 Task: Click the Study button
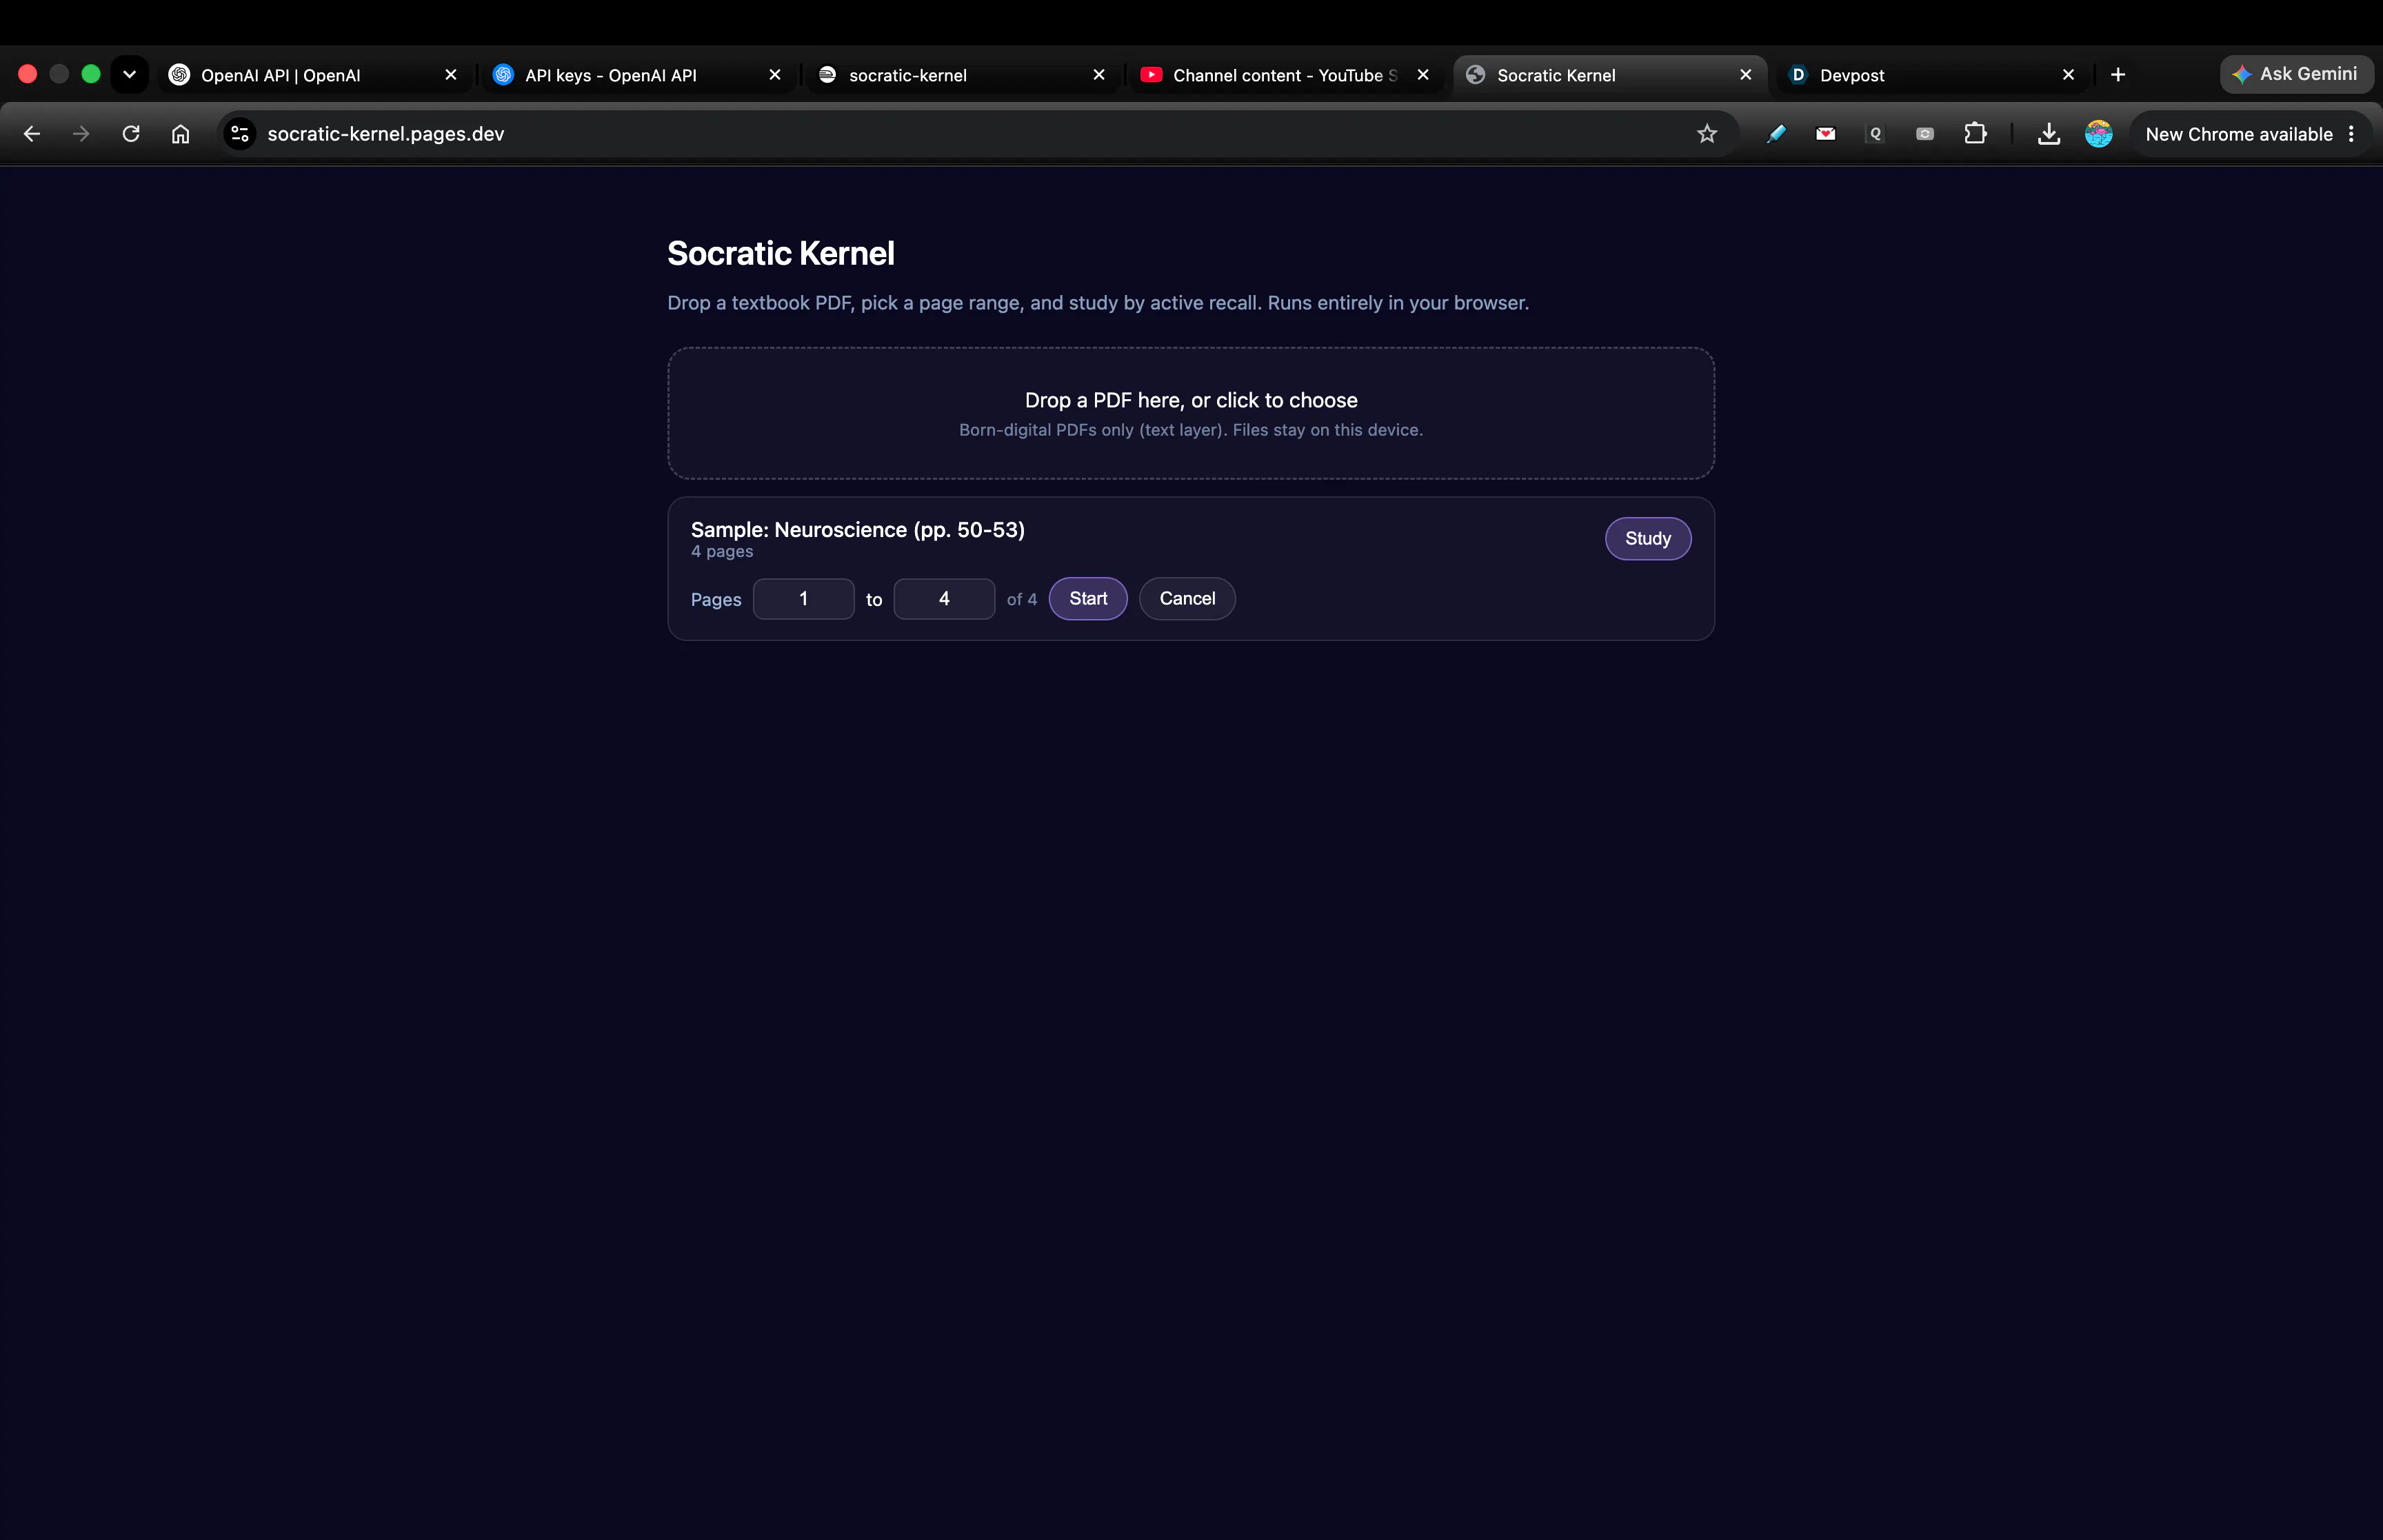(1648, 539)
